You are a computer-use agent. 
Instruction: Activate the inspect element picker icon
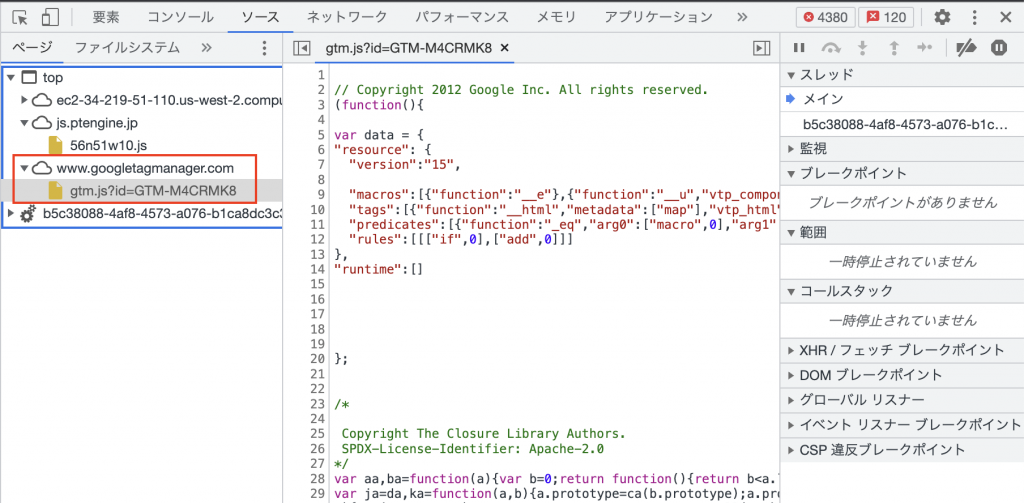21,17
